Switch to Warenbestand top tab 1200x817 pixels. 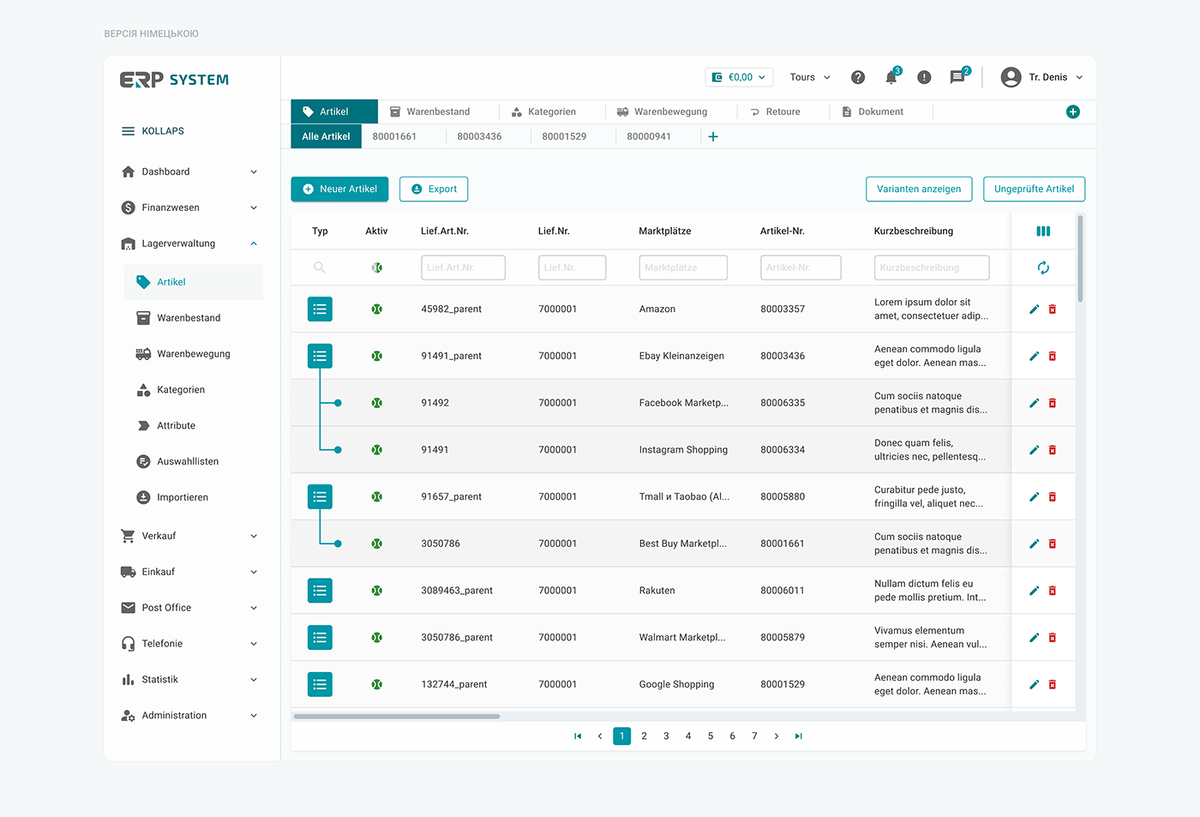pos(429,112)
